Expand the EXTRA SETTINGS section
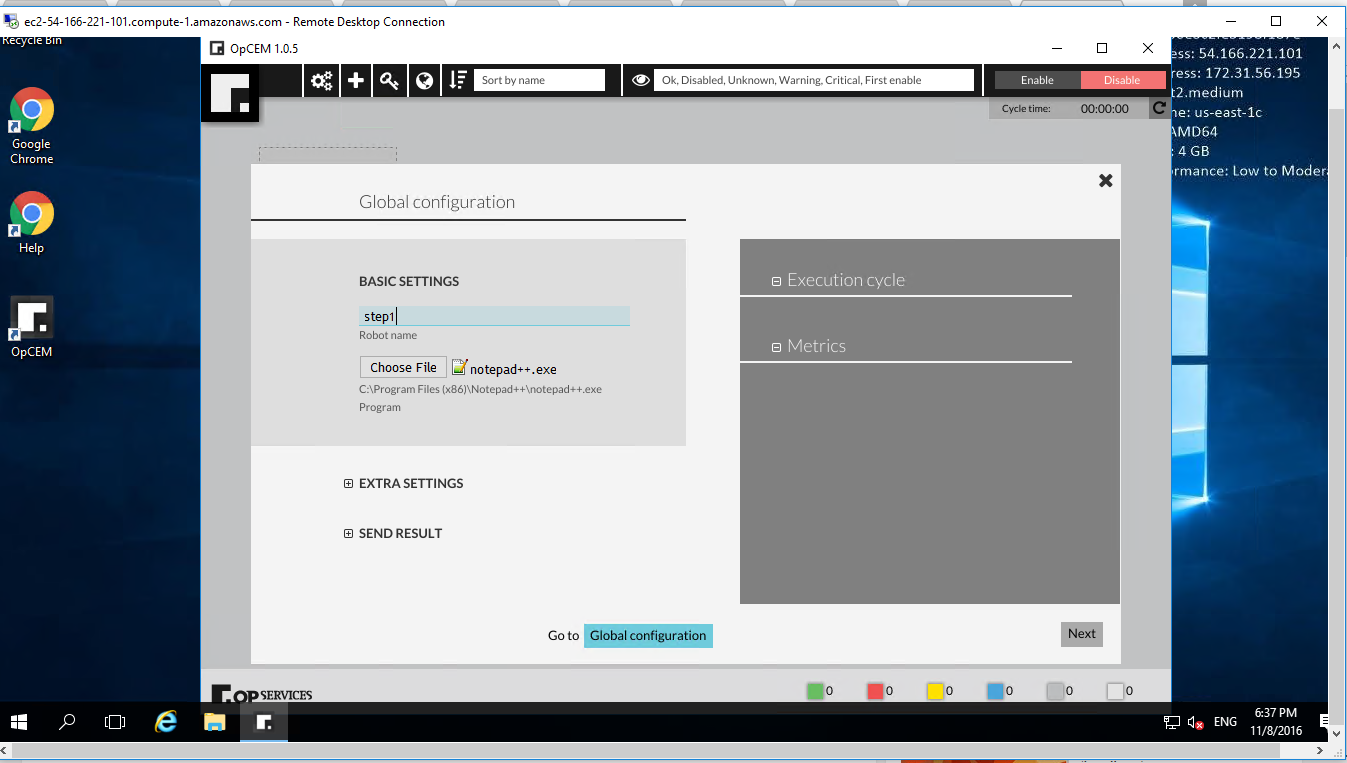Screen dimensions: 1347x763 [349, 484]
